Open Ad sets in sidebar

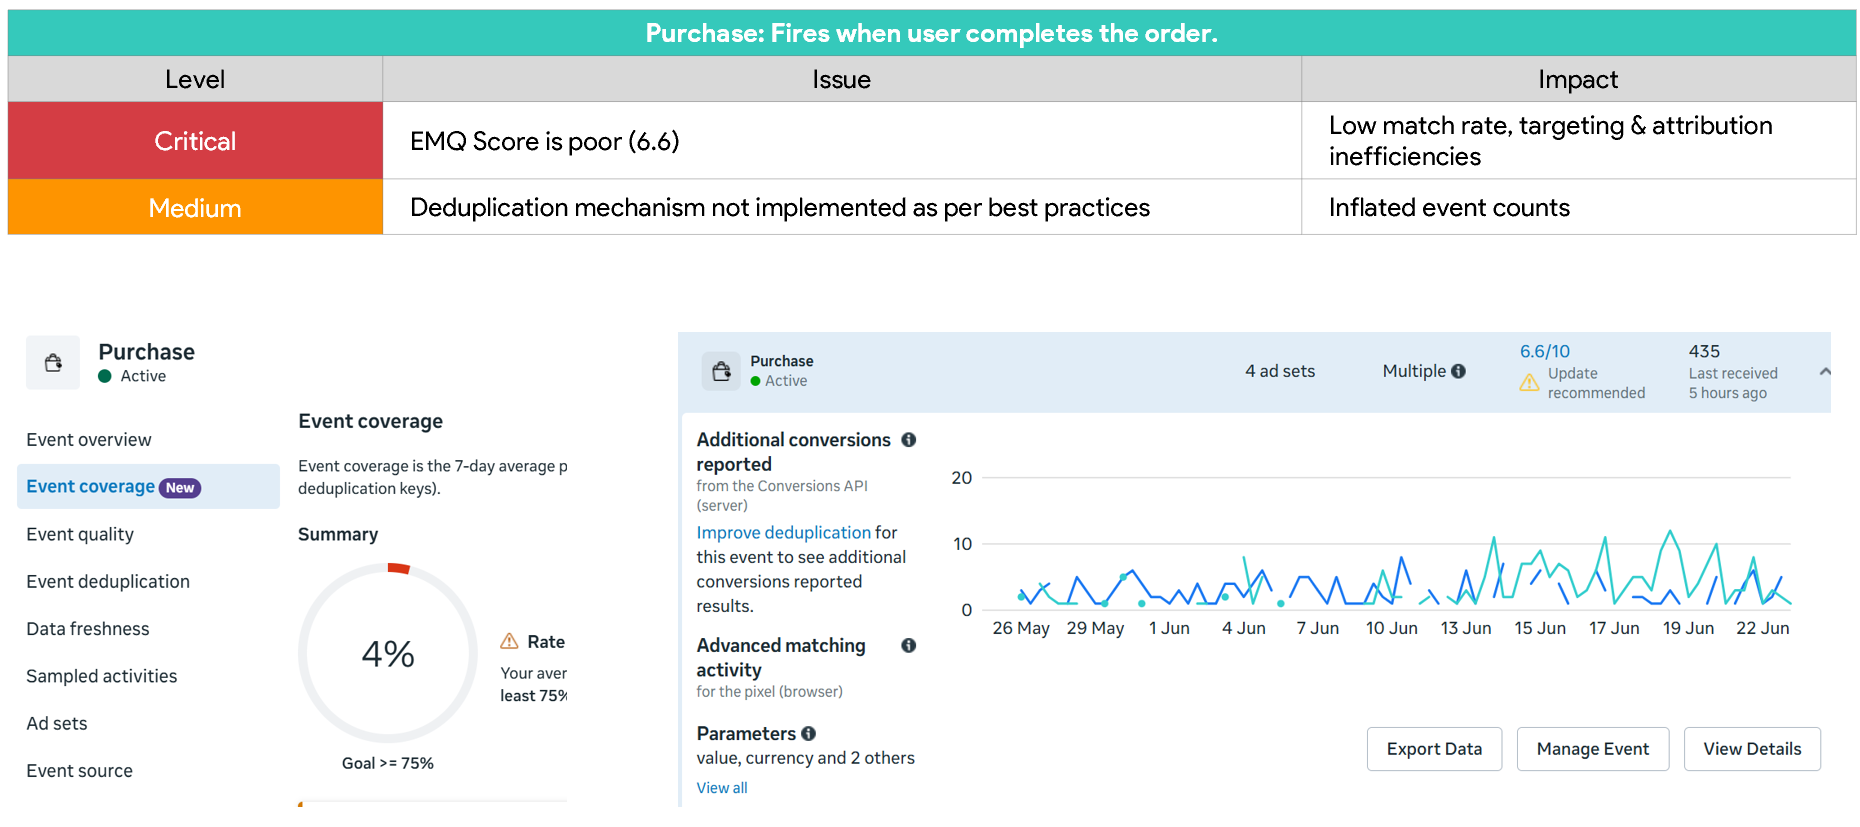[x=57, y=724]
